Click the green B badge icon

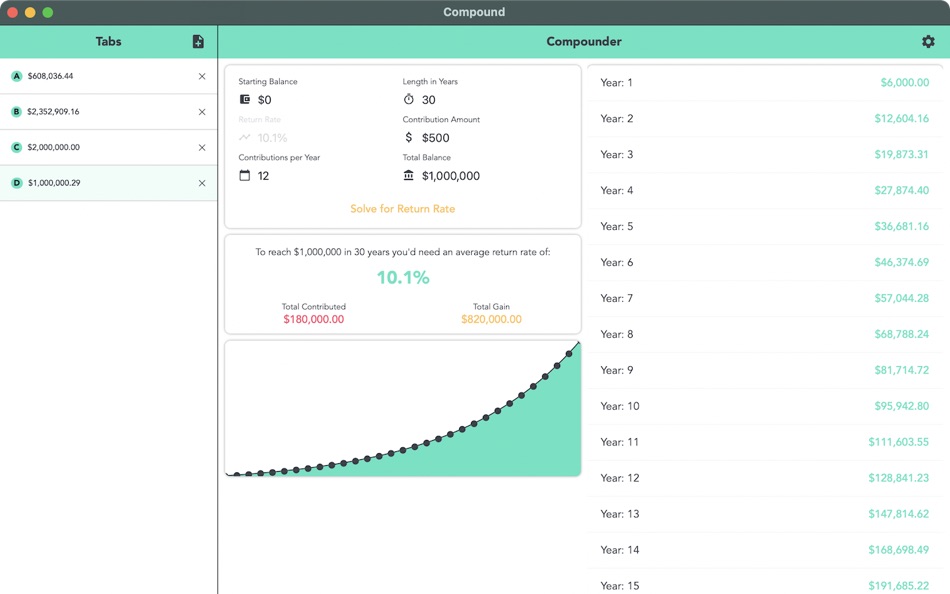16,112
